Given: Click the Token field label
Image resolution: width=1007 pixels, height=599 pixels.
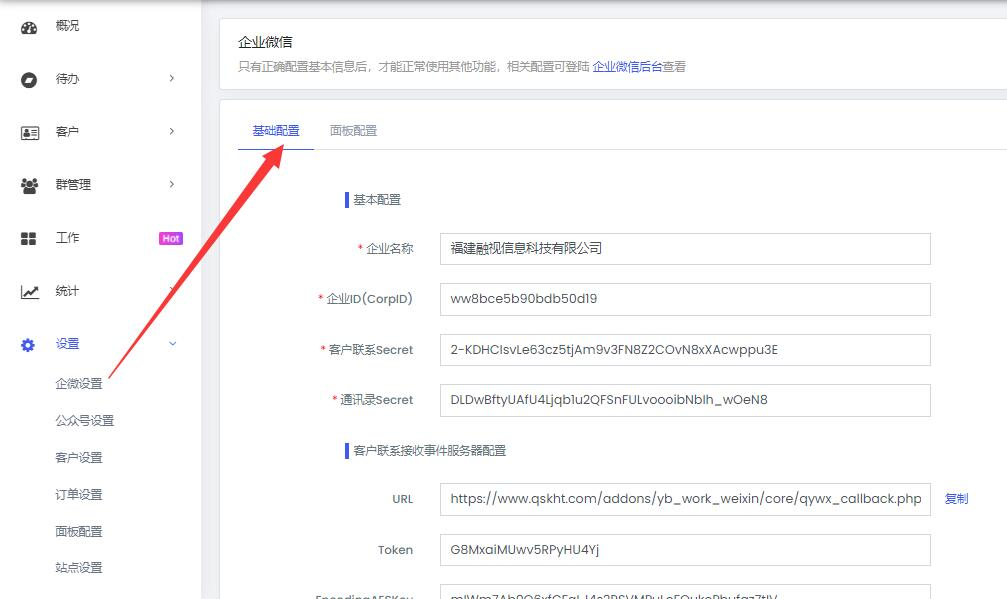Looking at the screenshot, I should coord(395,550).
